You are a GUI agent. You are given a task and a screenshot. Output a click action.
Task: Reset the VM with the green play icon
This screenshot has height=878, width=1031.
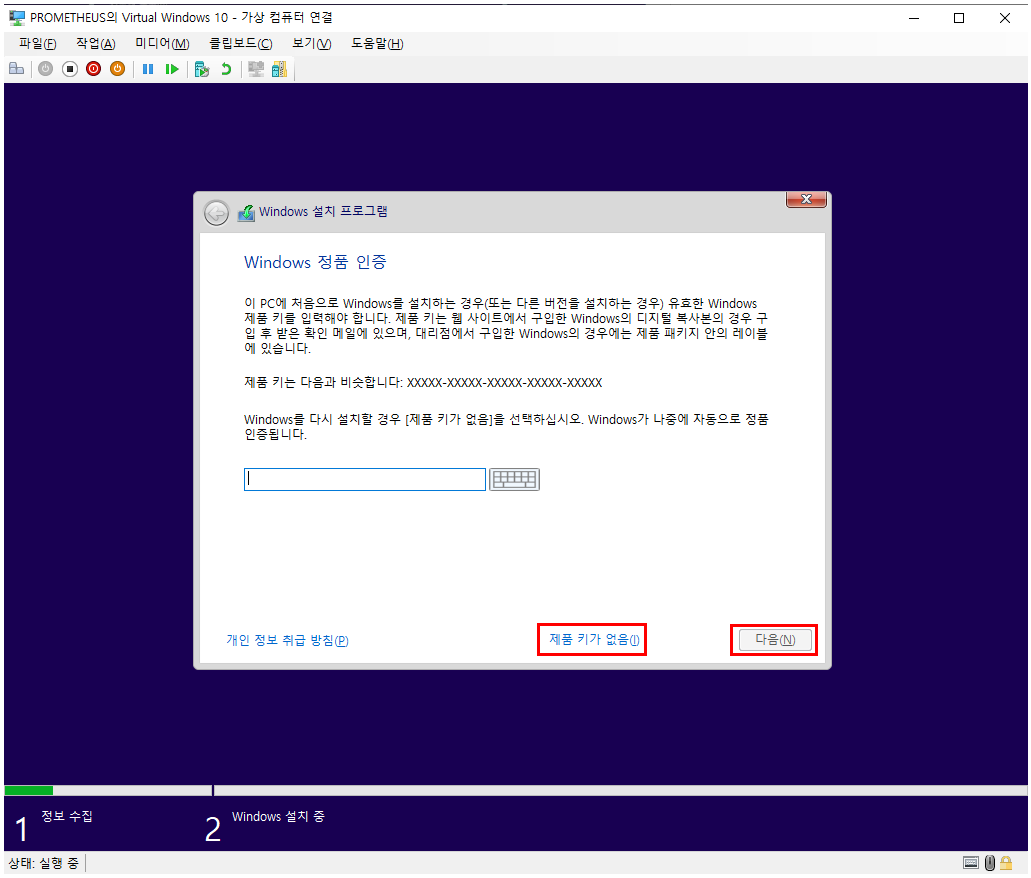tap(172, 69)
